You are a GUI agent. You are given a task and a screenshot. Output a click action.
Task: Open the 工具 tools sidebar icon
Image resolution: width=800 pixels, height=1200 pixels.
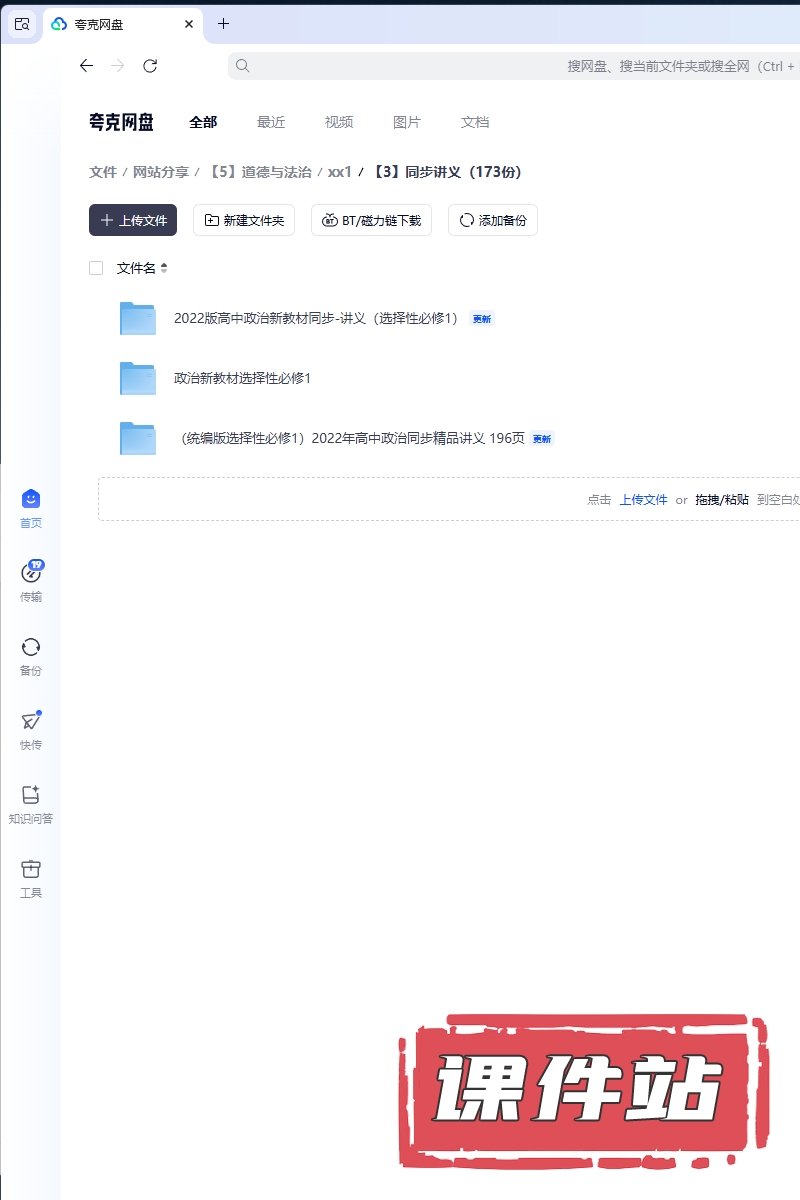point(31,869)
